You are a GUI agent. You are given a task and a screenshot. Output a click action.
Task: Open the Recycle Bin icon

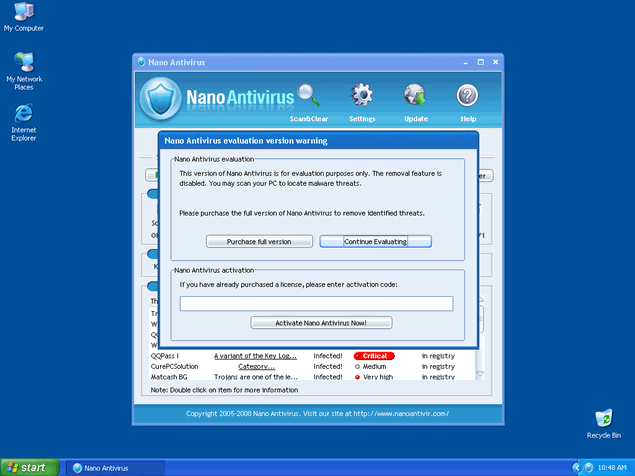[603, 418]
